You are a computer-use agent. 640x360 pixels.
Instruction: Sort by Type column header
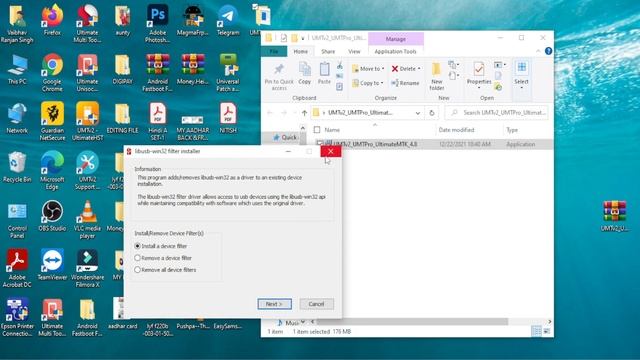point(512,130)
